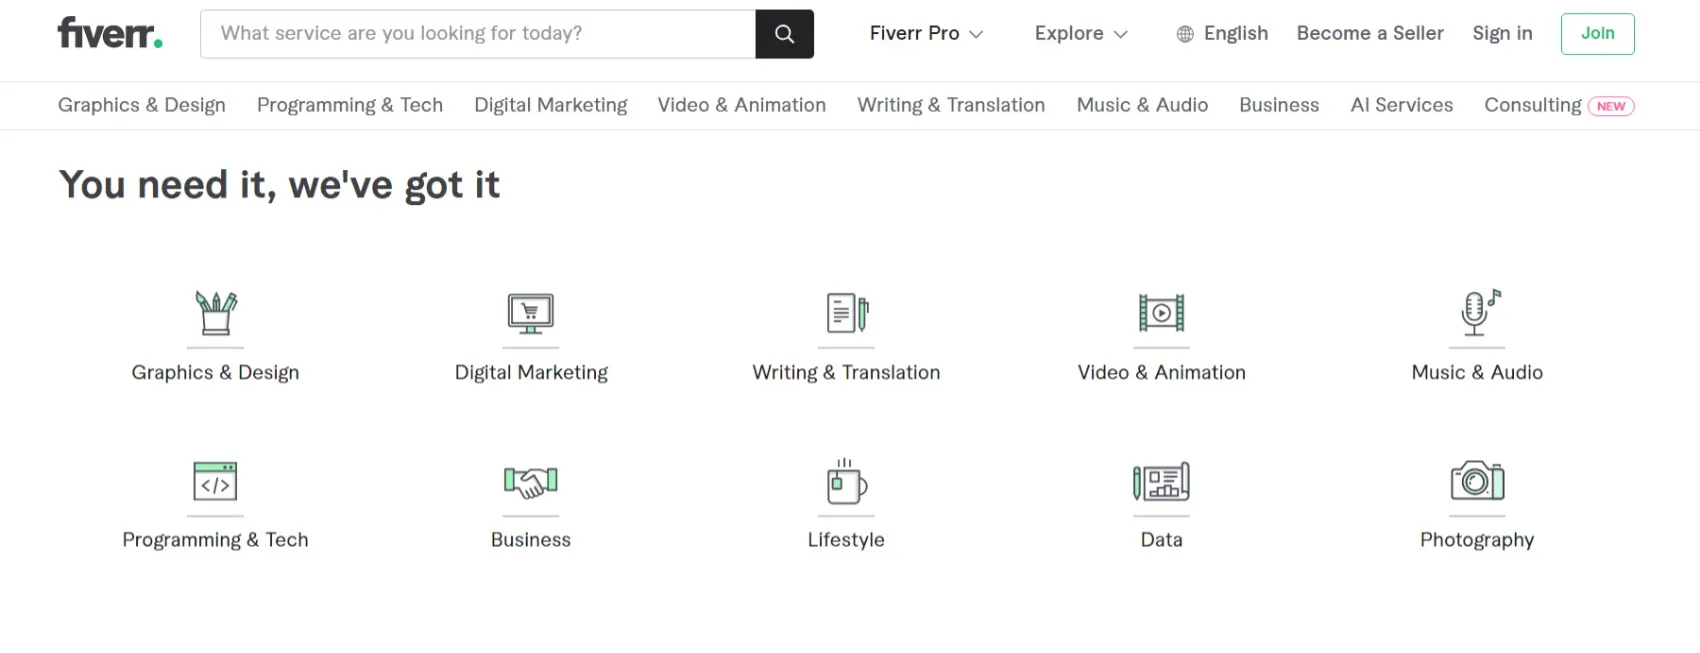Open the Lifestyle coffee mug icon
The height and width of the screenshot is (653, 1700).
[846, 481]
